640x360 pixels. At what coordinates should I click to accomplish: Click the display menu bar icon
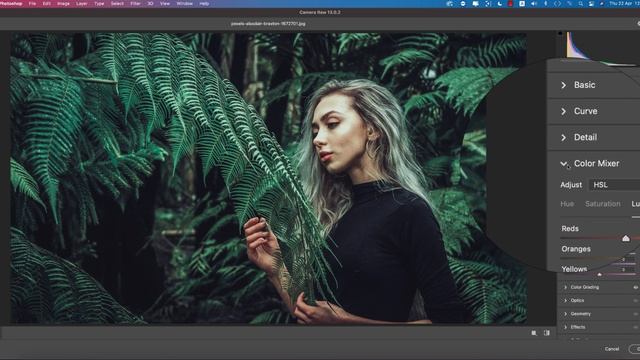(476, 4)
